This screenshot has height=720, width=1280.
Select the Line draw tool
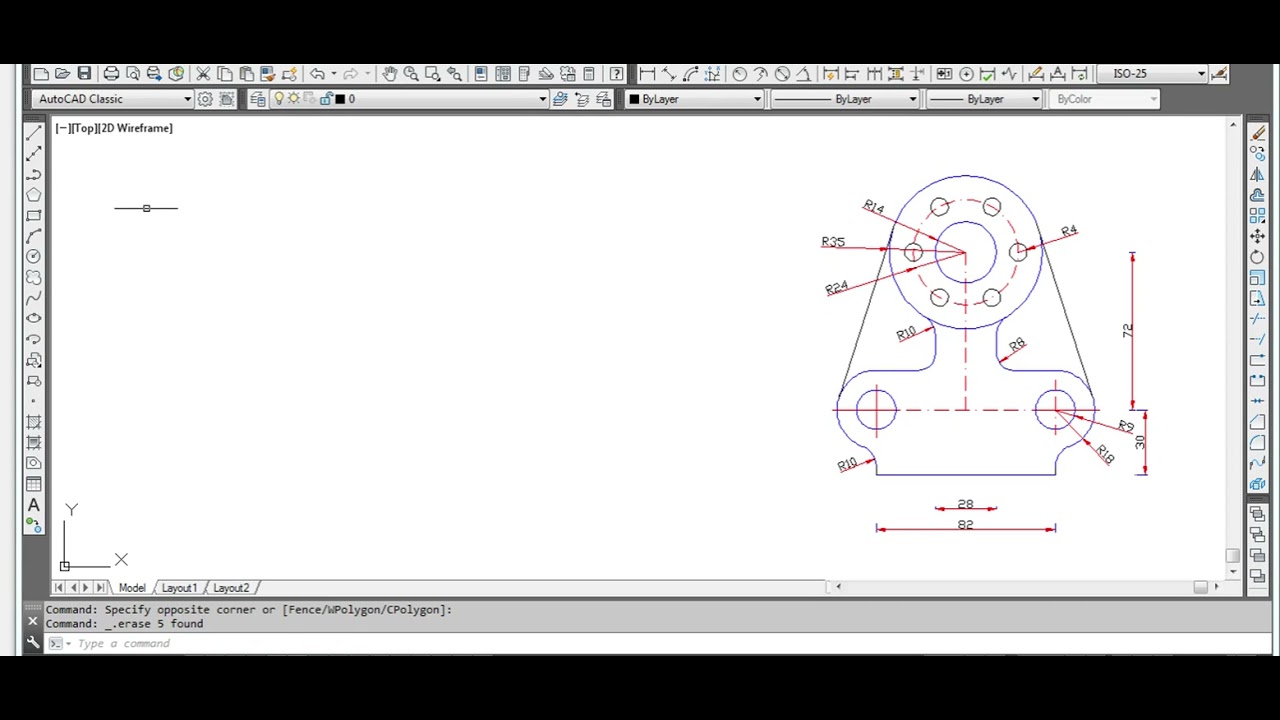[33, 132]
